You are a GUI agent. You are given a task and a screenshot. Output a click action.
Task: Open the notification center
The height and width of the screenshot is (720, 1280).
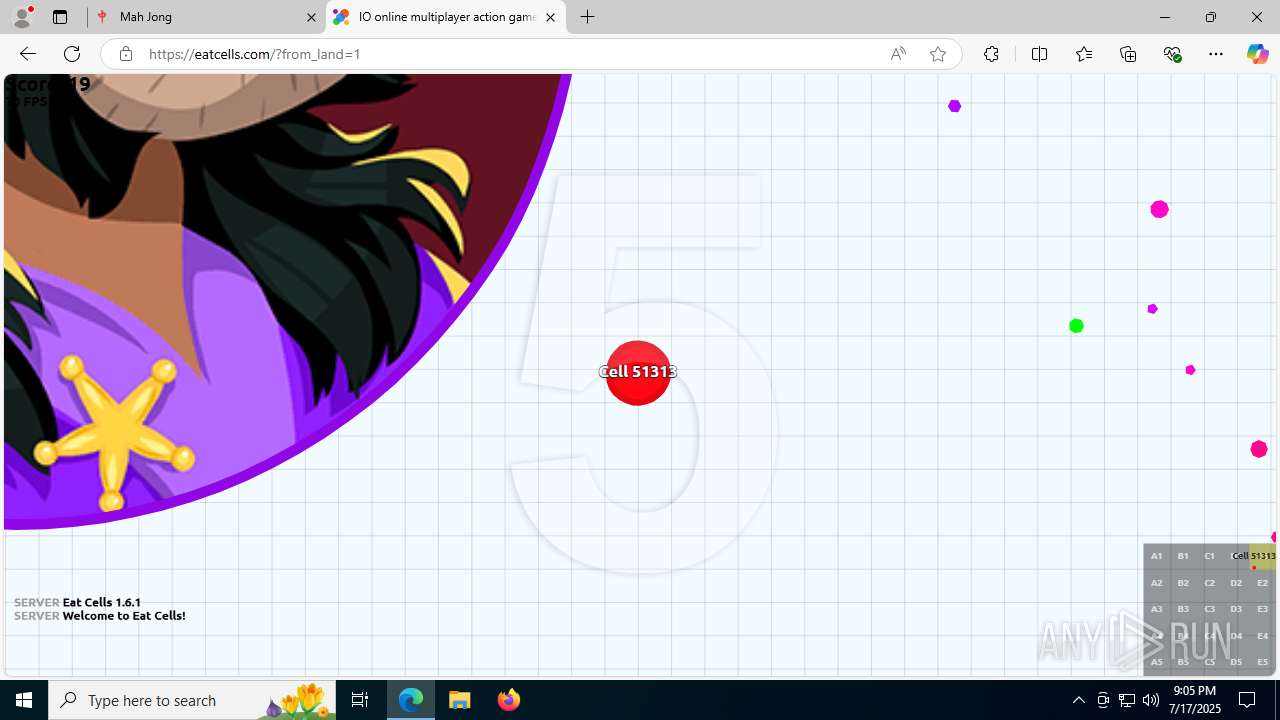1247,700
